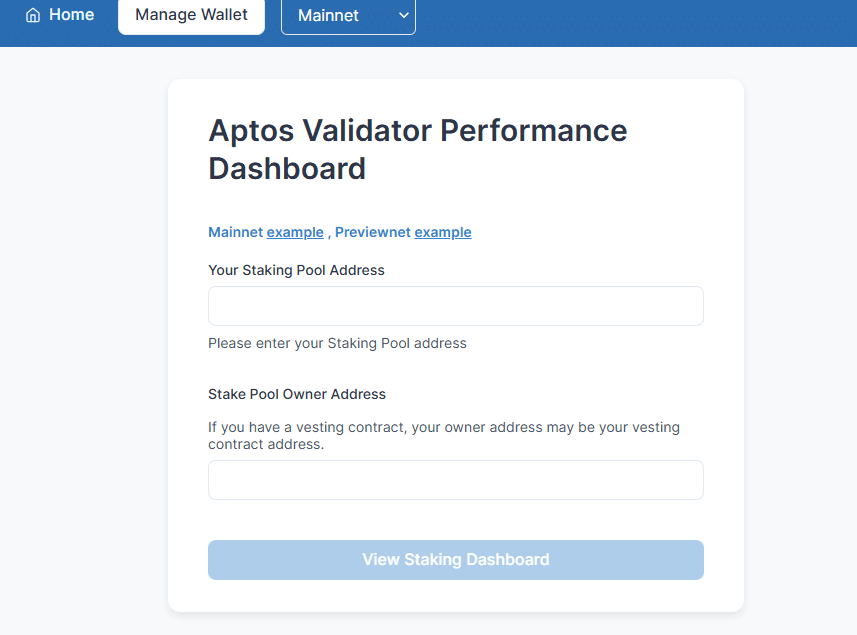Click the Aptos Validator Performance Dashboard heading
857x635 pixels.
[x=418, y=149]
